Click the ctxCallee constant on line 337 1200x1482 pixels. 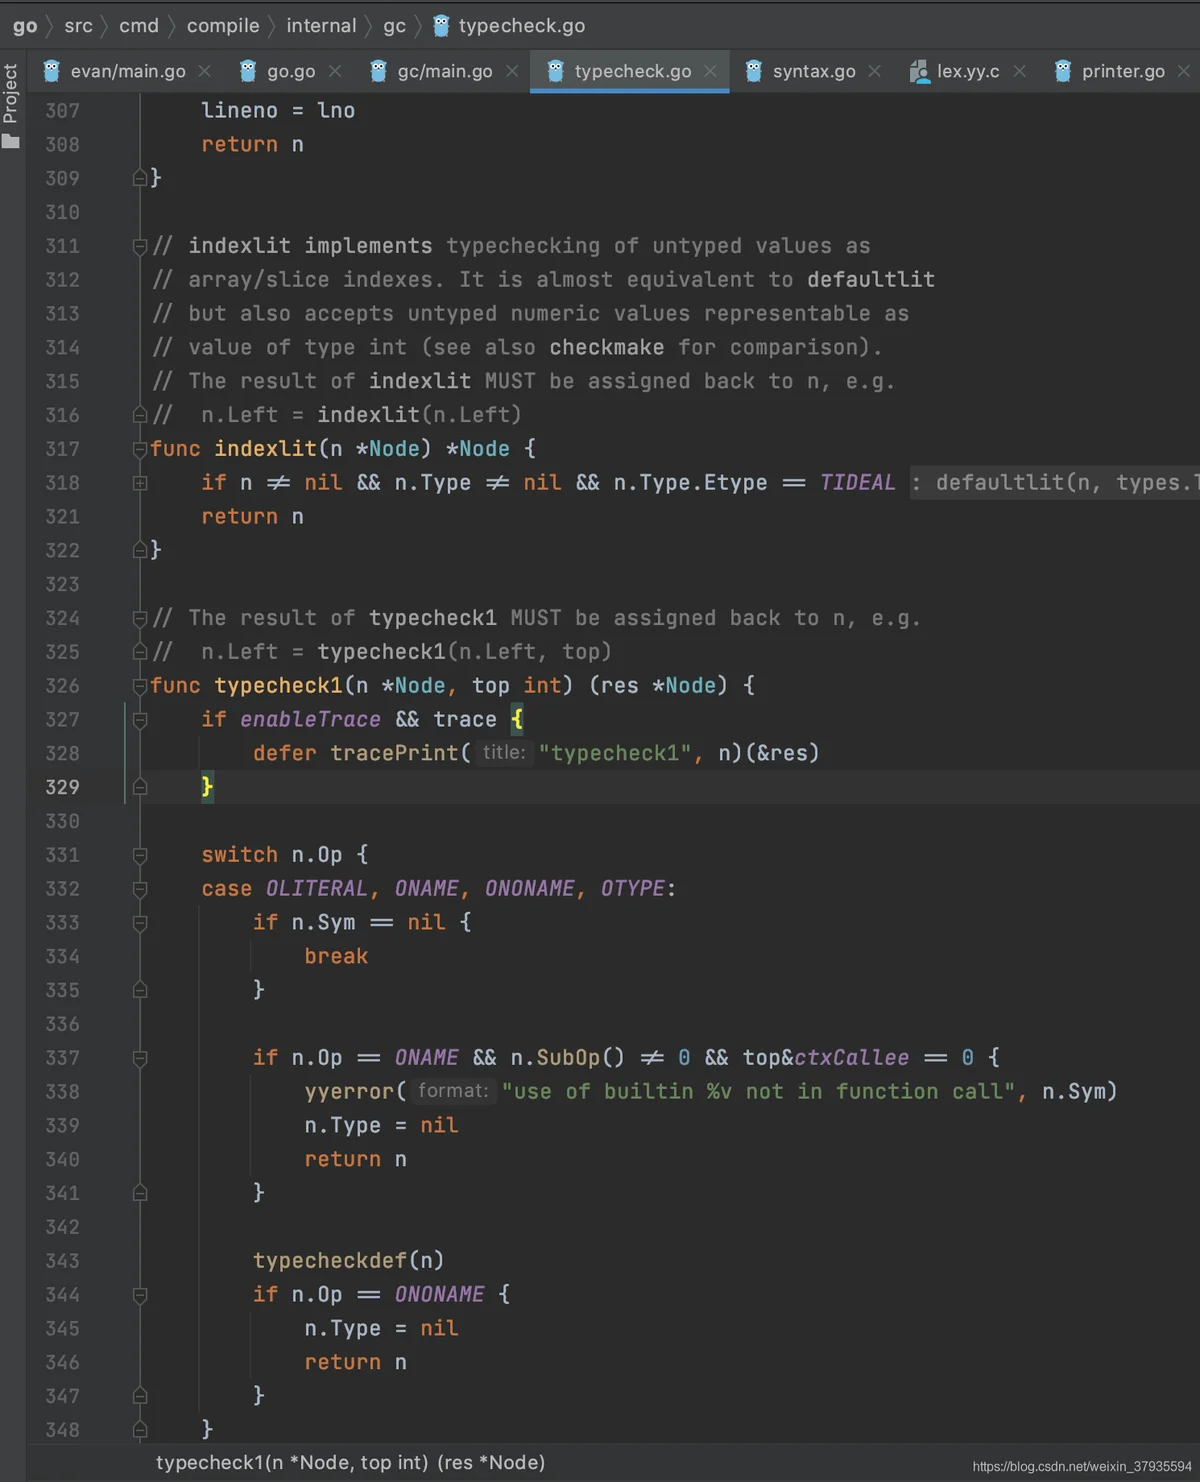[852, 1058]
